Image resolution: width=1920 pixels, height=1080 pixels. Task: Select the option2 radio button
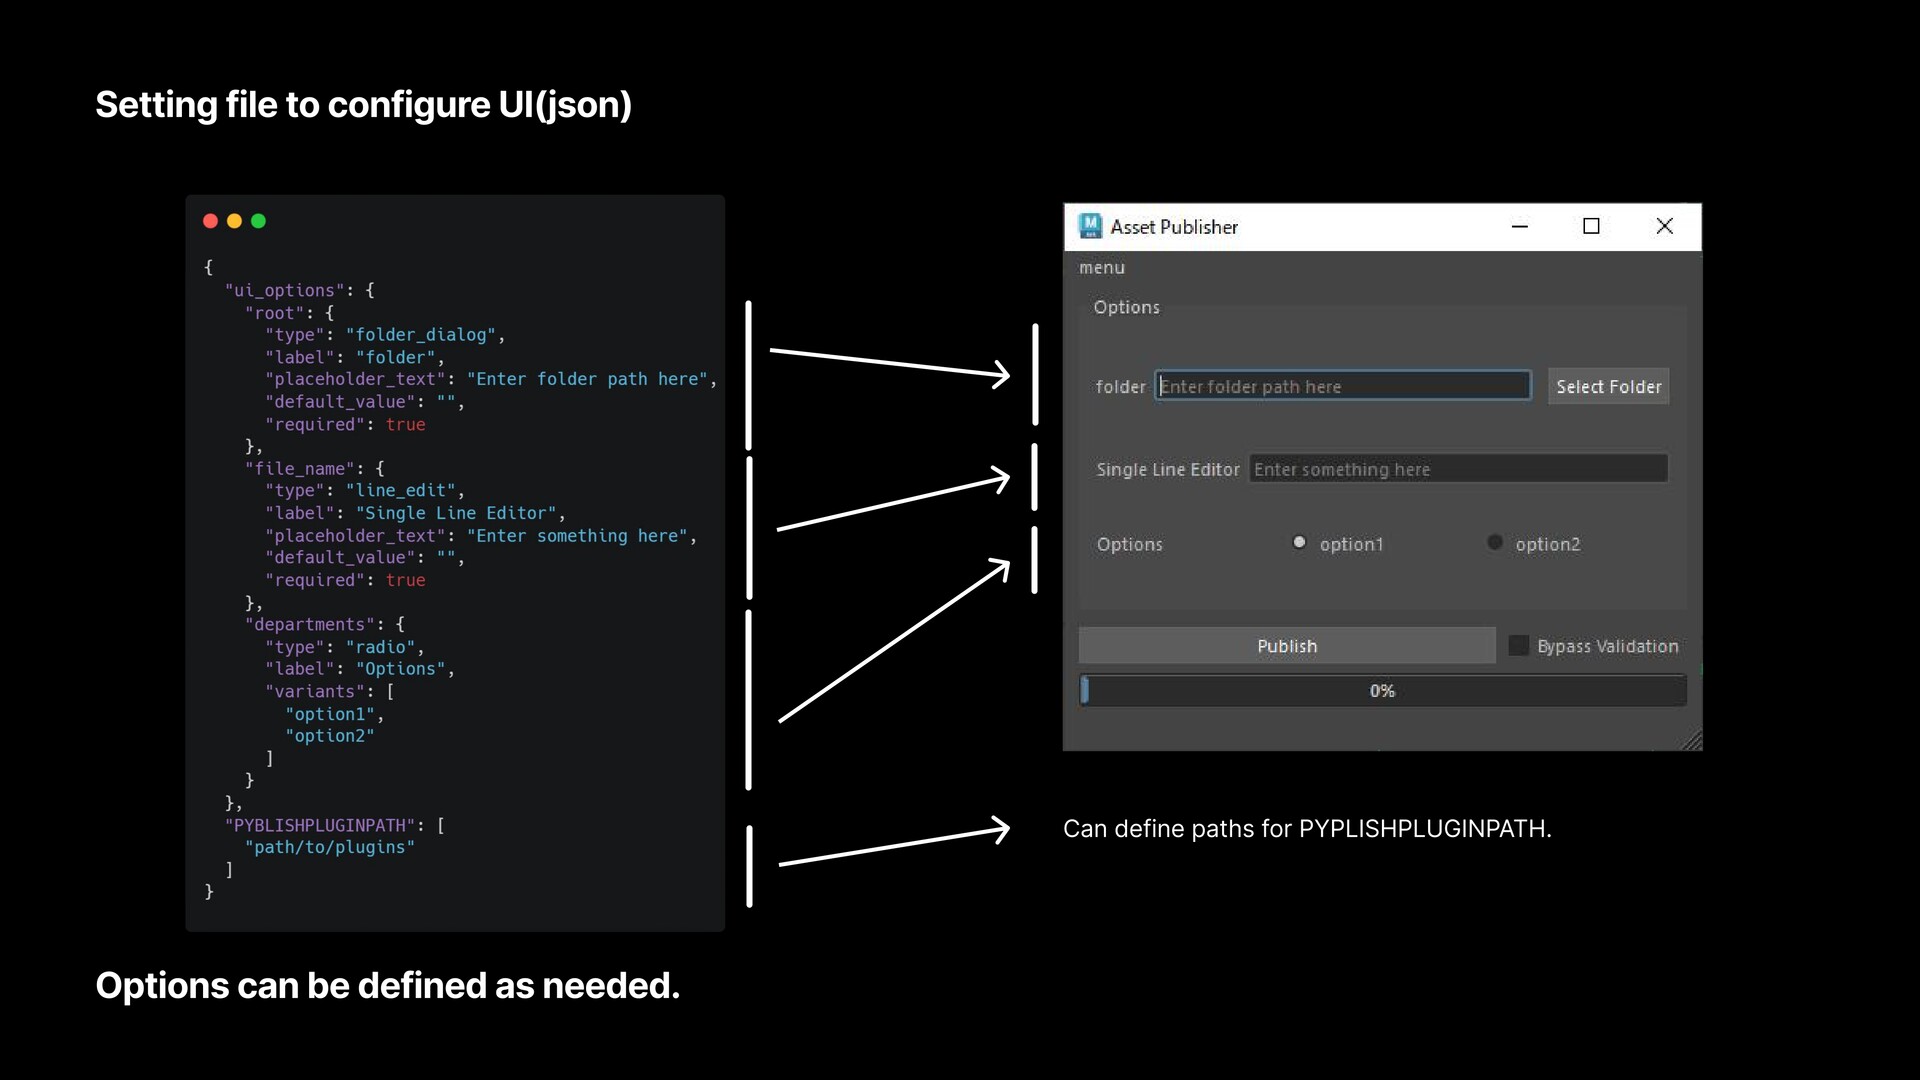pos(1494,542)
